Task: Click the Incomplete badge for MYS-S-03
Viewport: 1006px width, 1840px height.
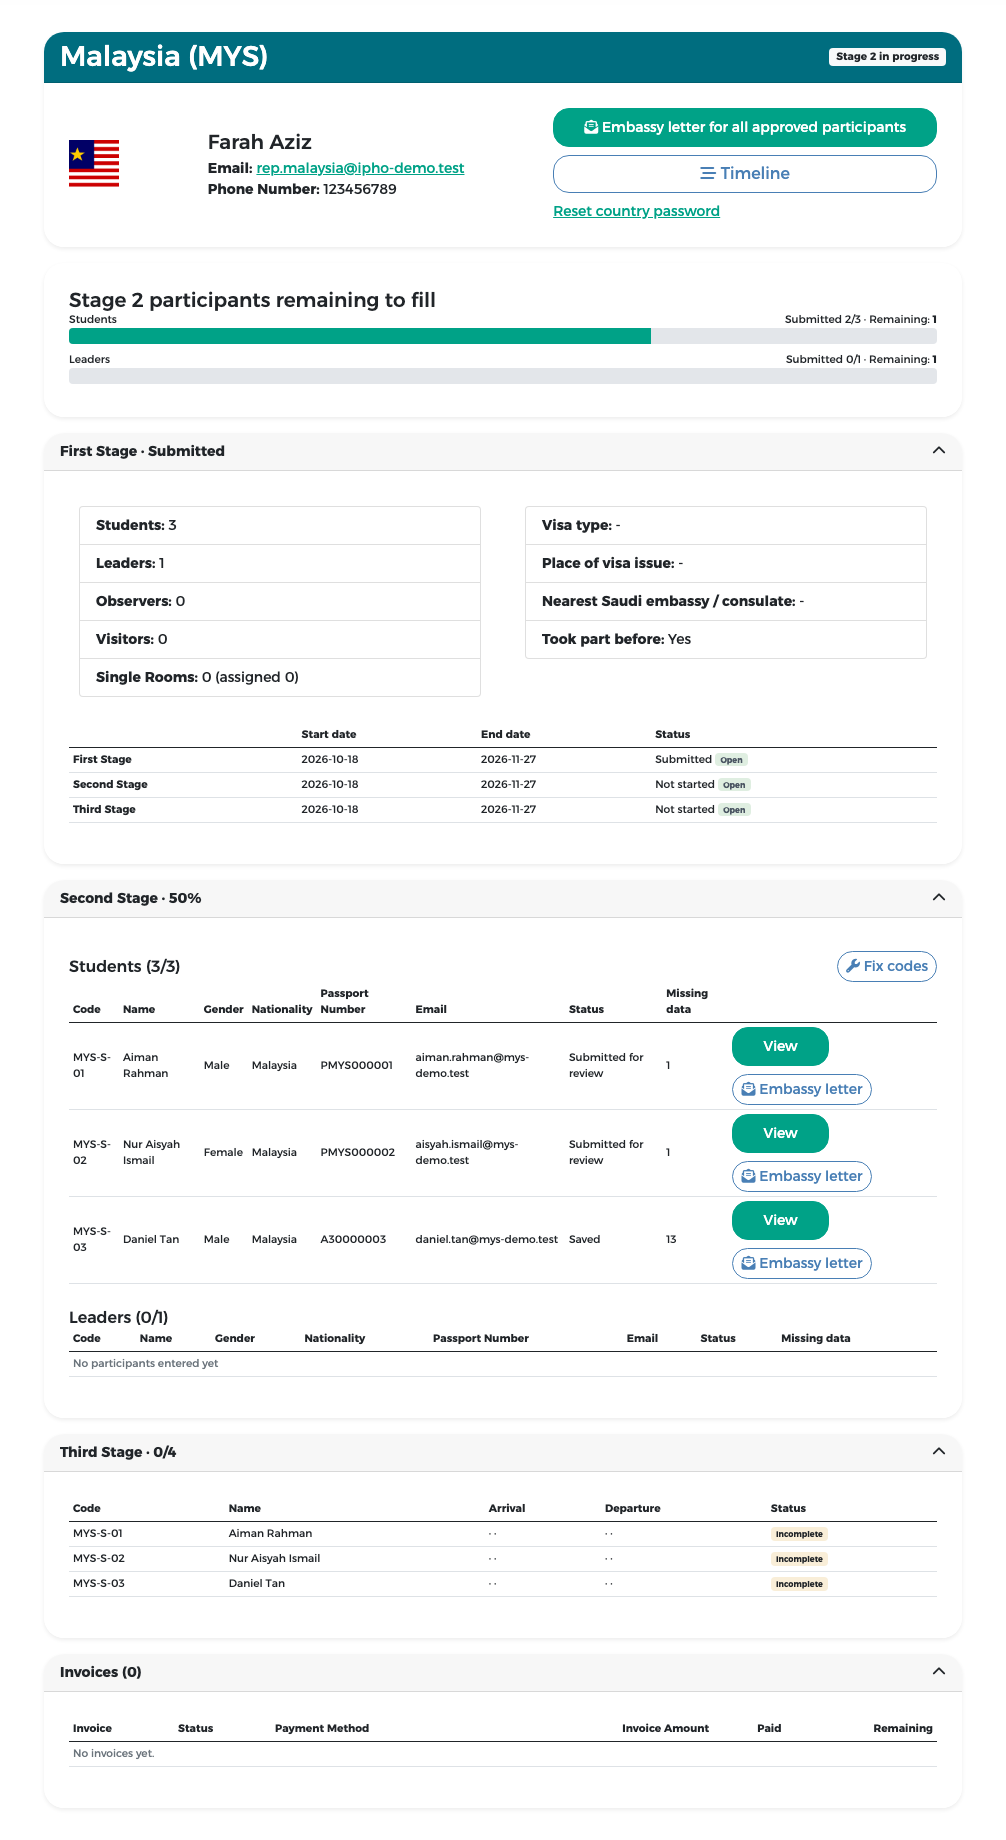Action: [x=800, y=1584]
